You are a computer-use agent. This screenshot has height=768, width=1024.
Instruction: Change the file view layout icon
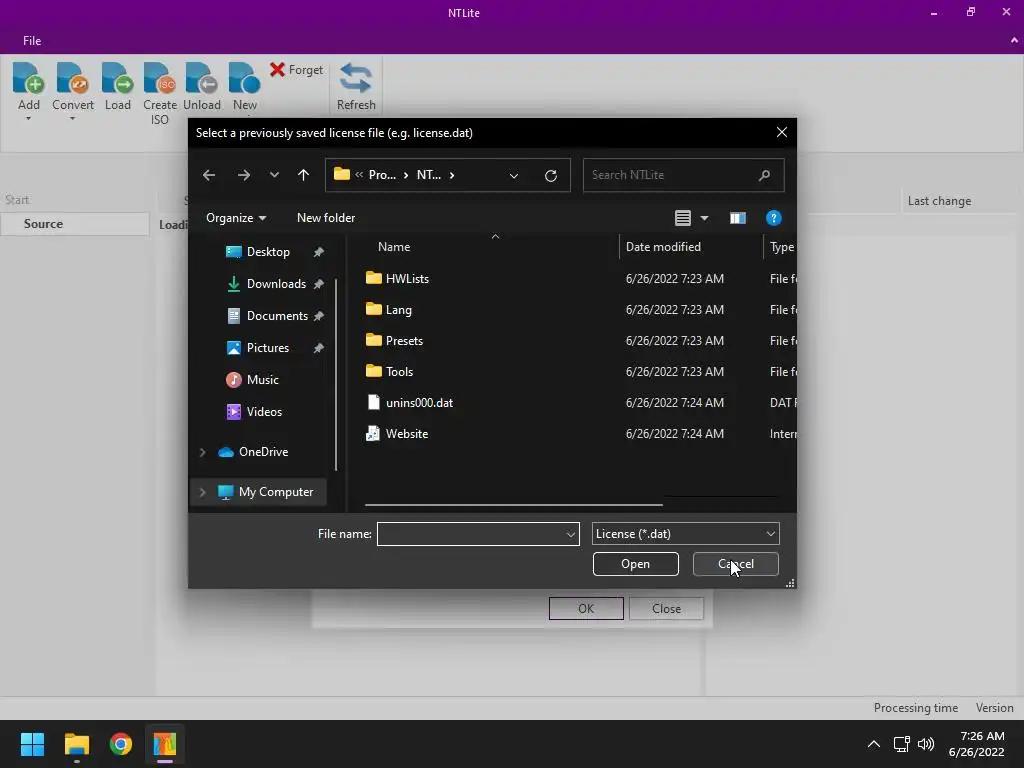point(682,218)
